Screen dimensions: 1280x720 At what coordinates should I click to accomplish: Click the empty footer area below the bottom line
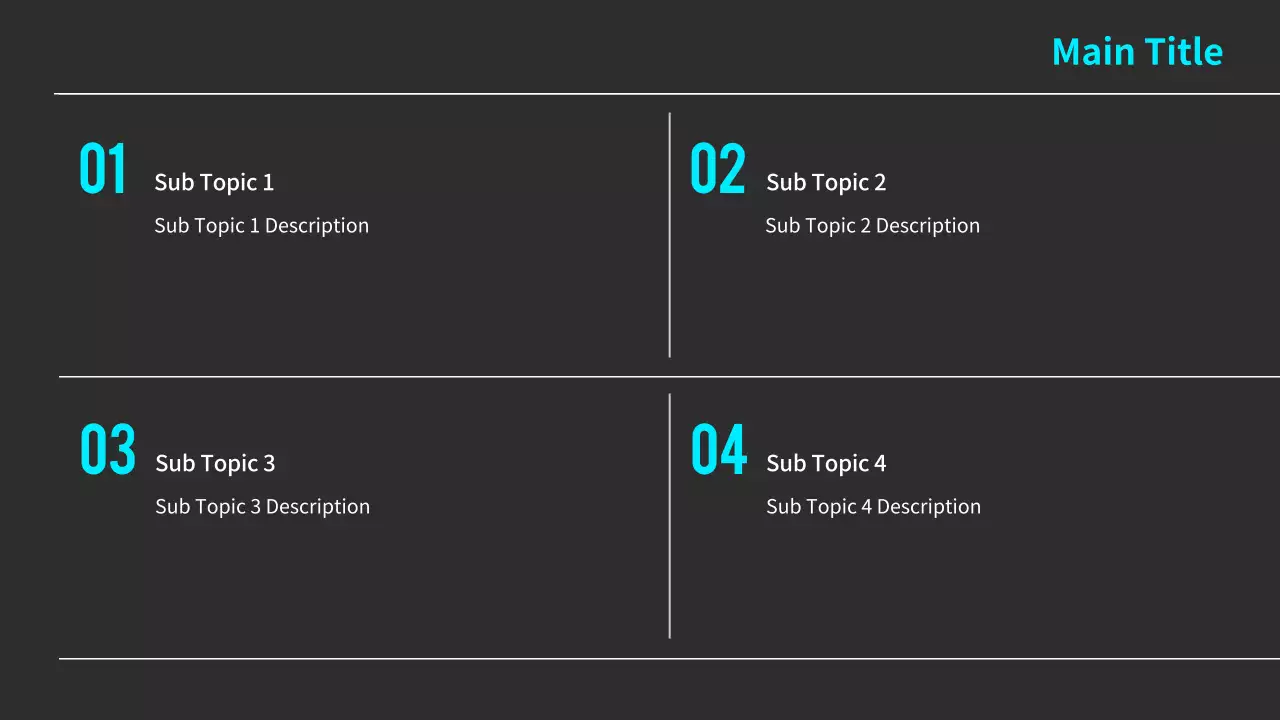640,692
